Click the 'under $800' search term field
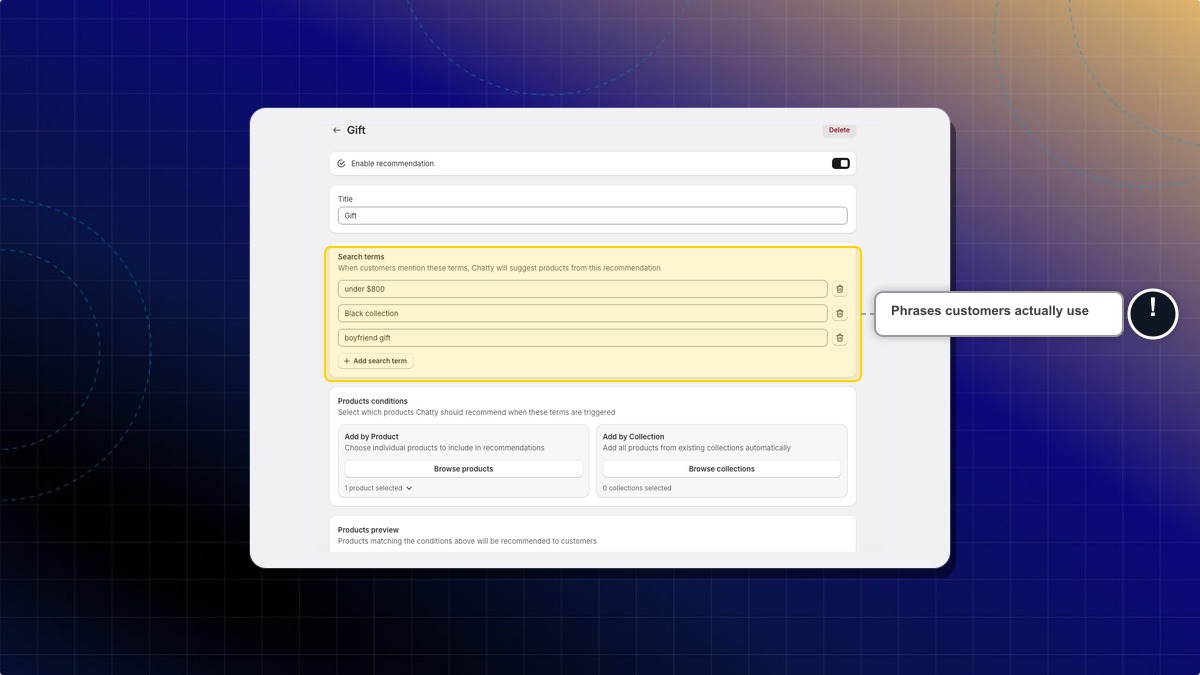Viewport: 1200px width, 675px height. click(583, 289)
